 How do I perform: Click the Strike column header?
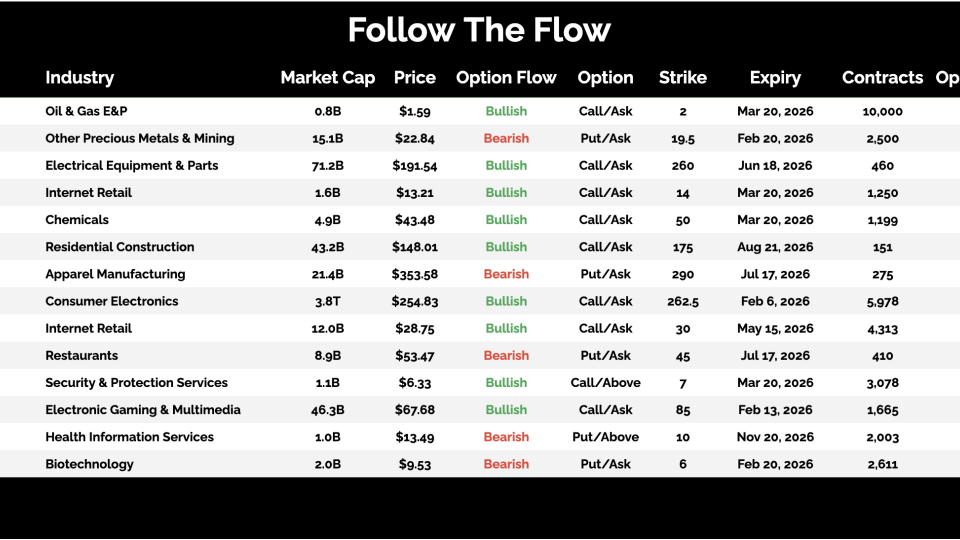683,78
